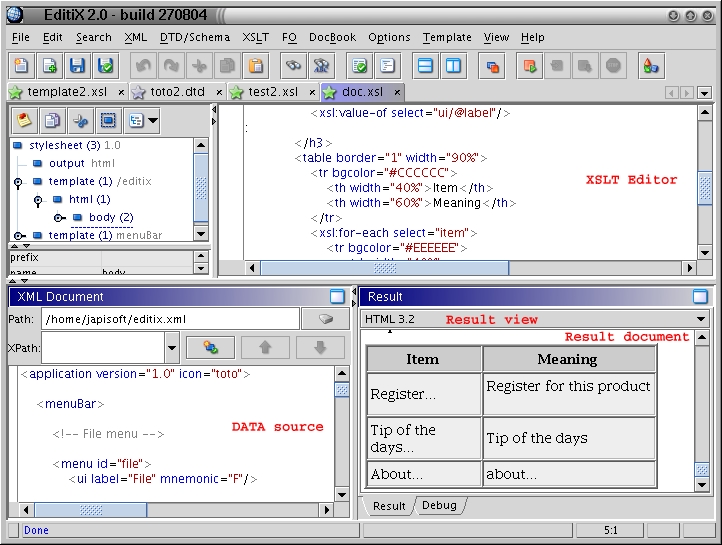The width and height of the screenshot is (722, 545).
Task: Click the Paste clipboard toolbar icon
Action: click(x=256, y=66)
